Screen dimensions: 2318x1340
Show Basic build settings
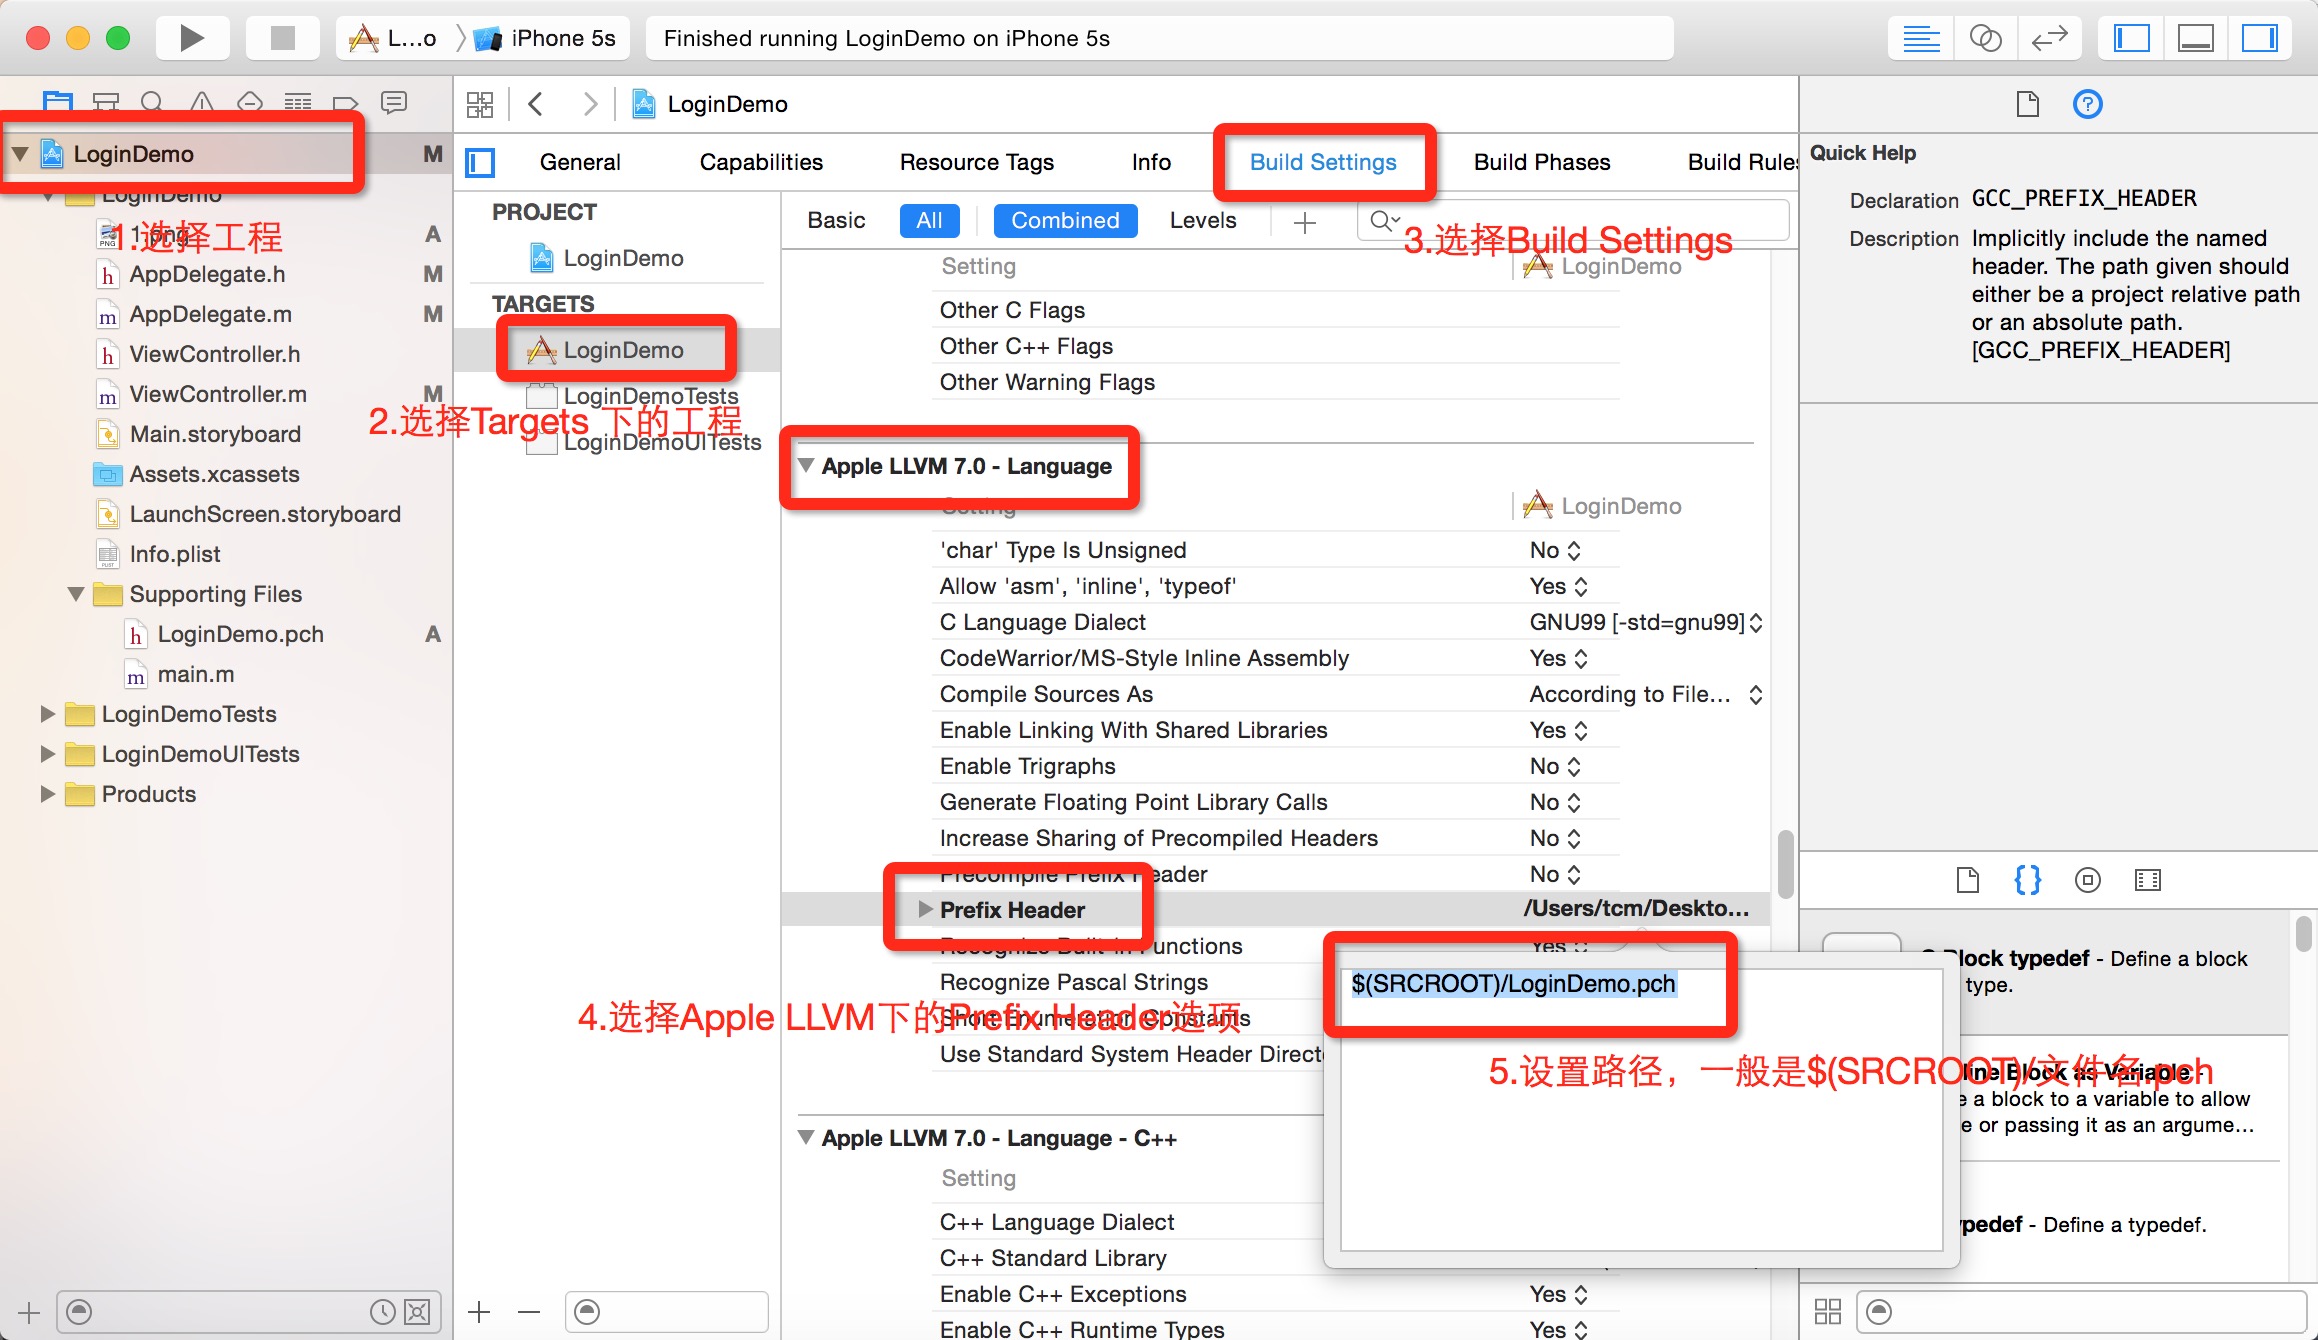click(x=836, y=220)
